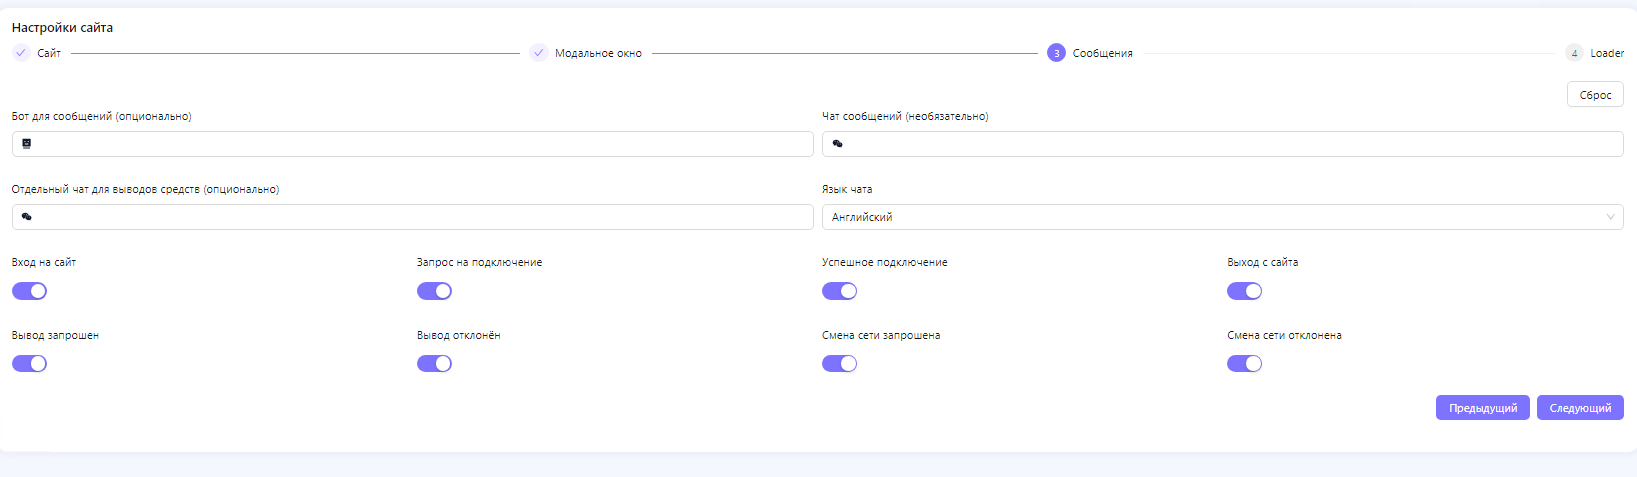Viewport: 1637px width, 477px height.
Task: Focus the Чат сообщений input field
Action: 1230,144
